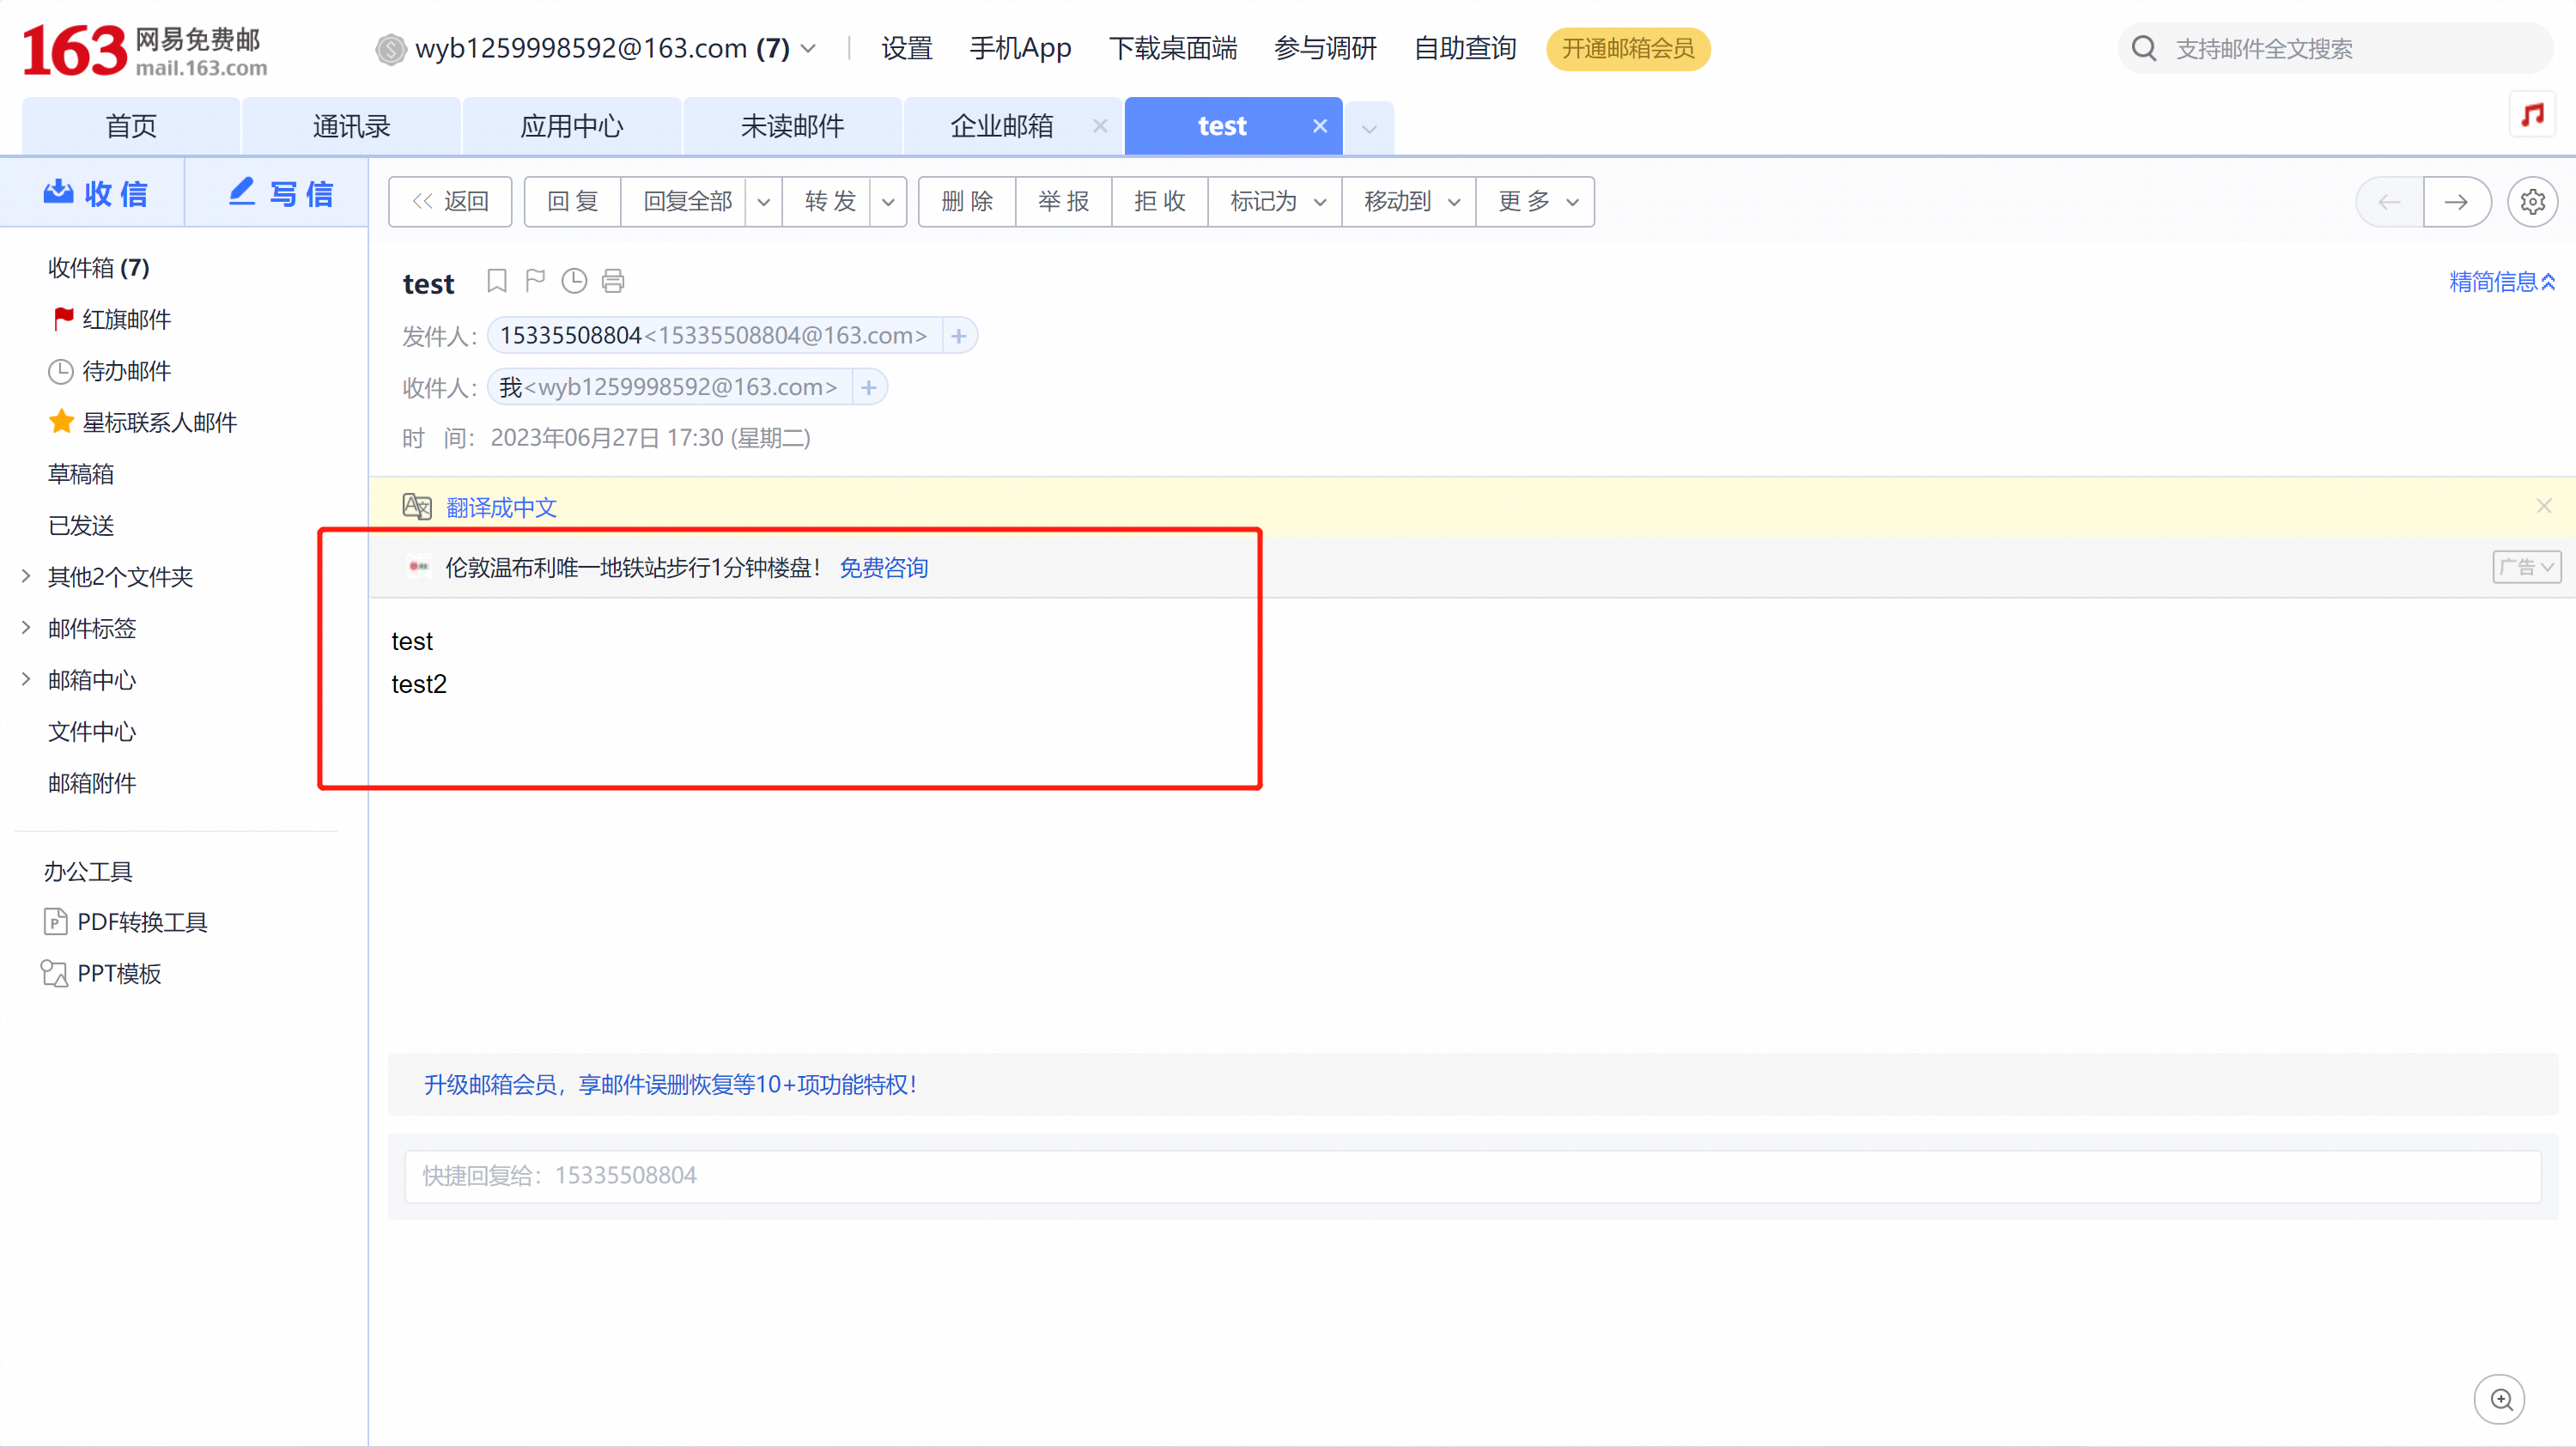Open the 通讯录 tab
Viewport: 2576px width, 1447px height.
(x=351, y=126)
